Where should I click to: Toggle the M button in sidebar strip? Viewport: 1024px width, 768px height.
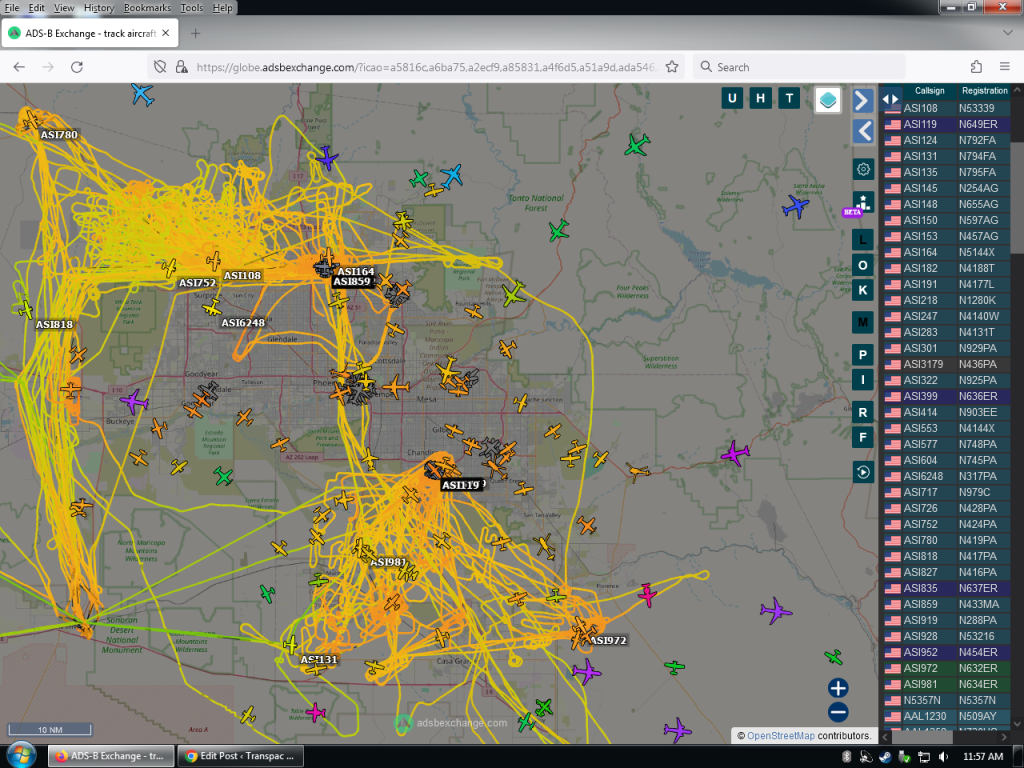(863, 322)
